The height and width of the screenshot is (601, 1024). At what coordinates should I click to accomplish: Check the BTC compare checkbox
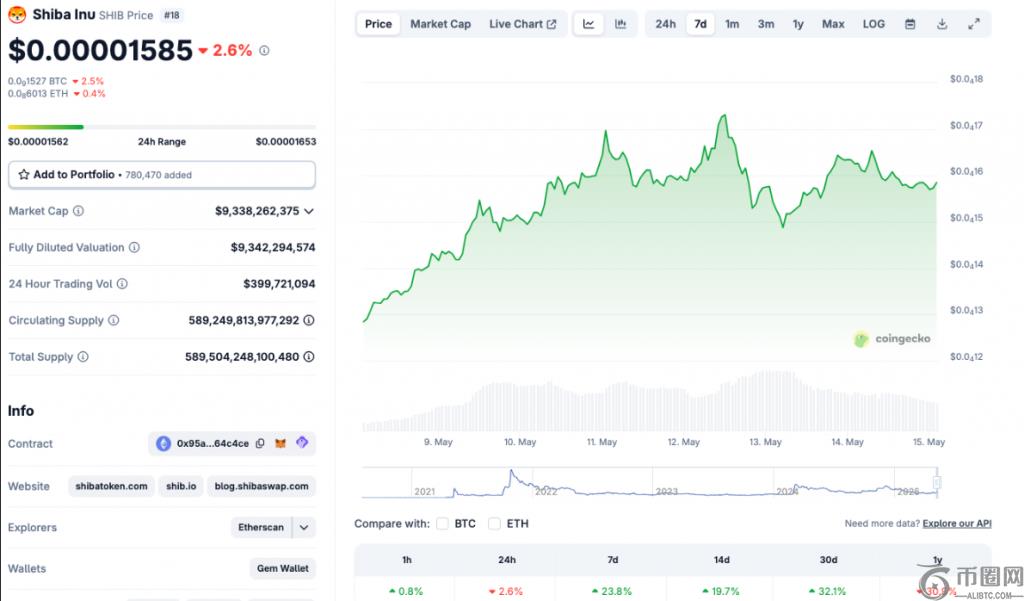coord(442,523)
